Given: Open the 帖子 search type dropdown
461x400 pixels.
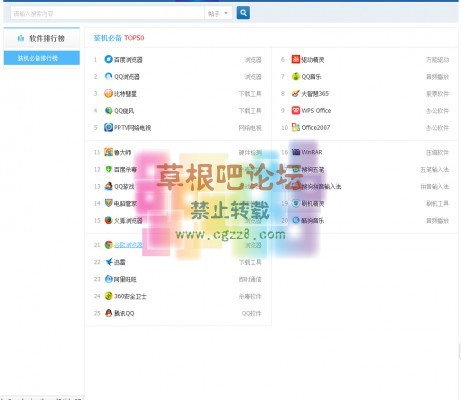Looking at the screenshot, I should coord(218,13).
